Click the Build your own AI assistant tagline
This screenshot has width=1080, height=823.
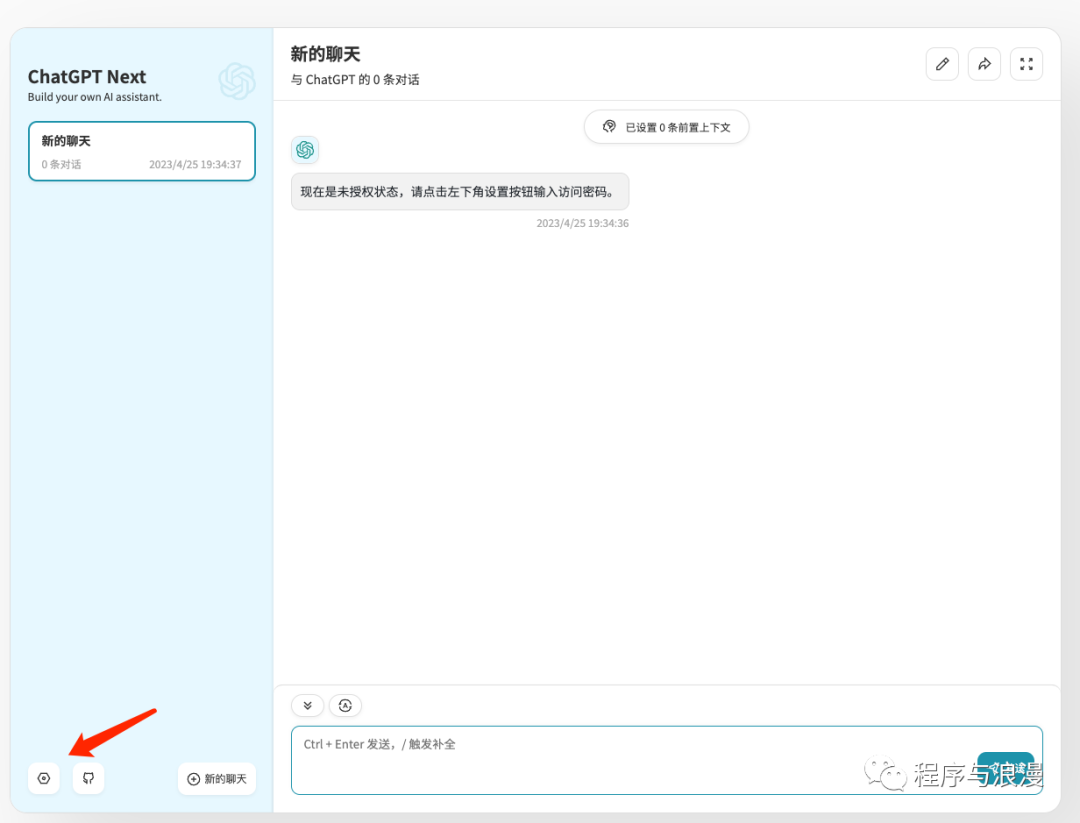(x=95, y=97)
